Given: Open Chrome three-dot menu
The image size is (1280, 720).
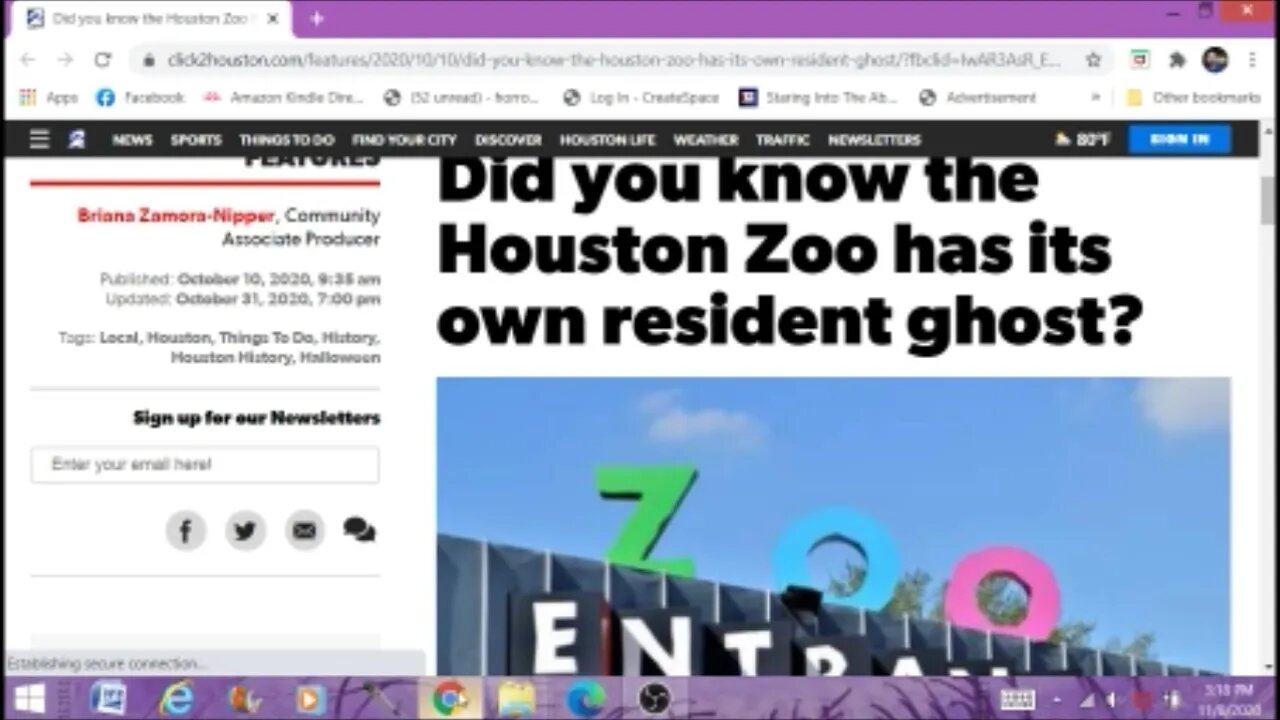Looking at the screenshot, I should point(1252,60).
